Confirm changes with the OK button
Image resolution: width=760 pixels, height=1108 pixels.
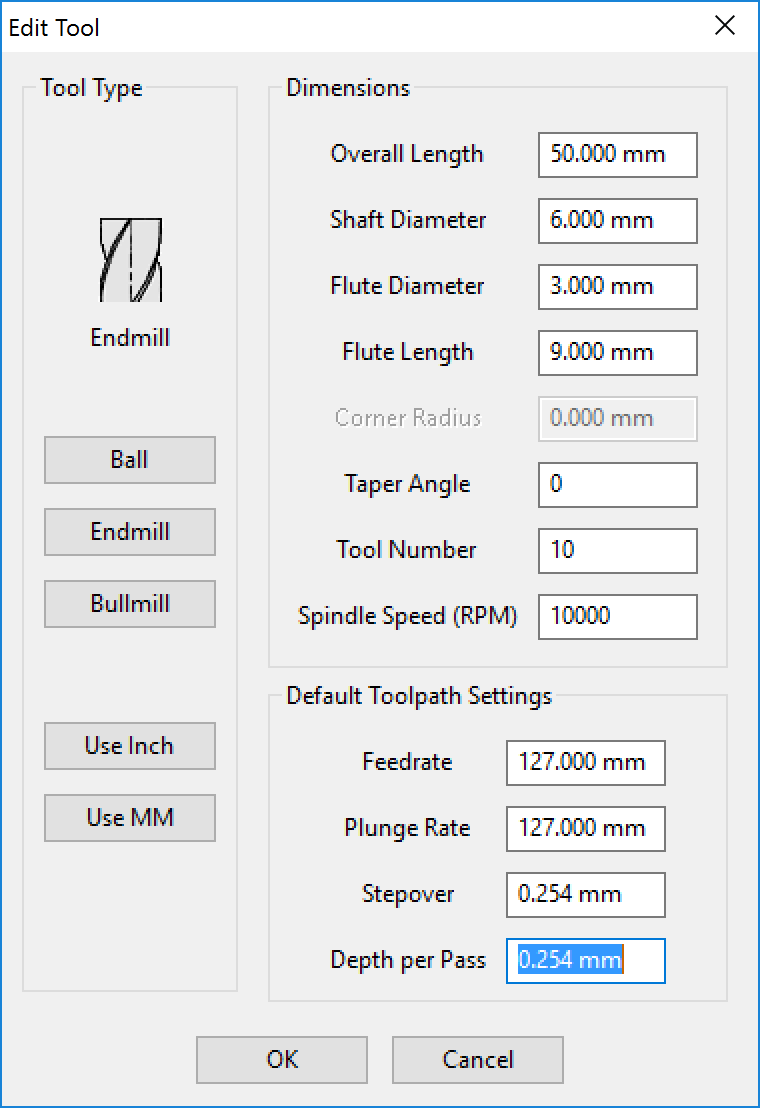(x=282, y=1060)
